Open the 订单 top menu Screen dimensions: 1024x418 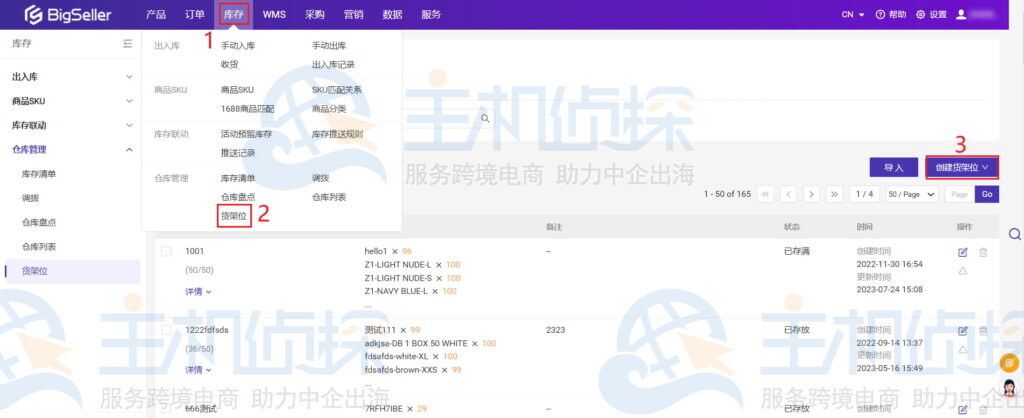(195, 14)
